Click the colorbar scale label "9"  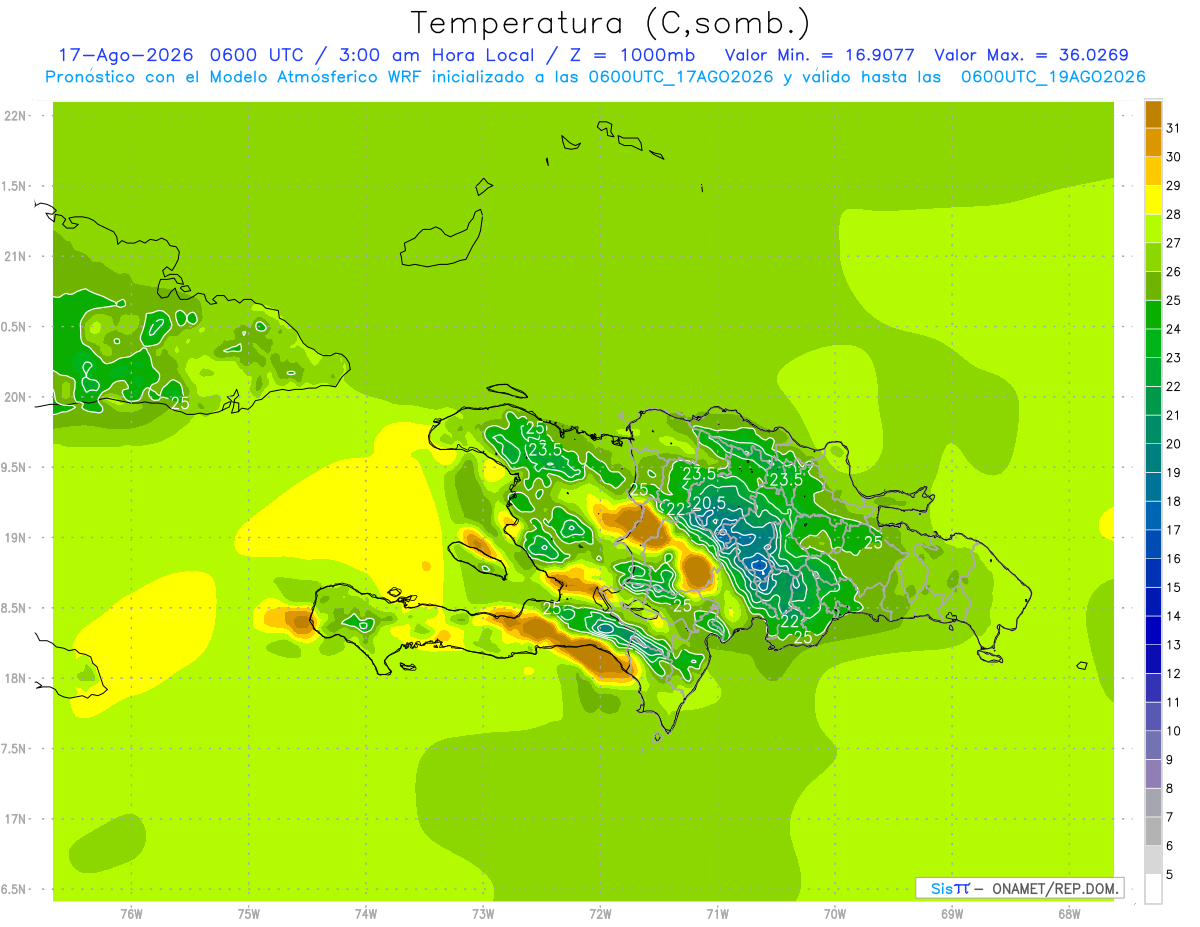(1170, 760)
